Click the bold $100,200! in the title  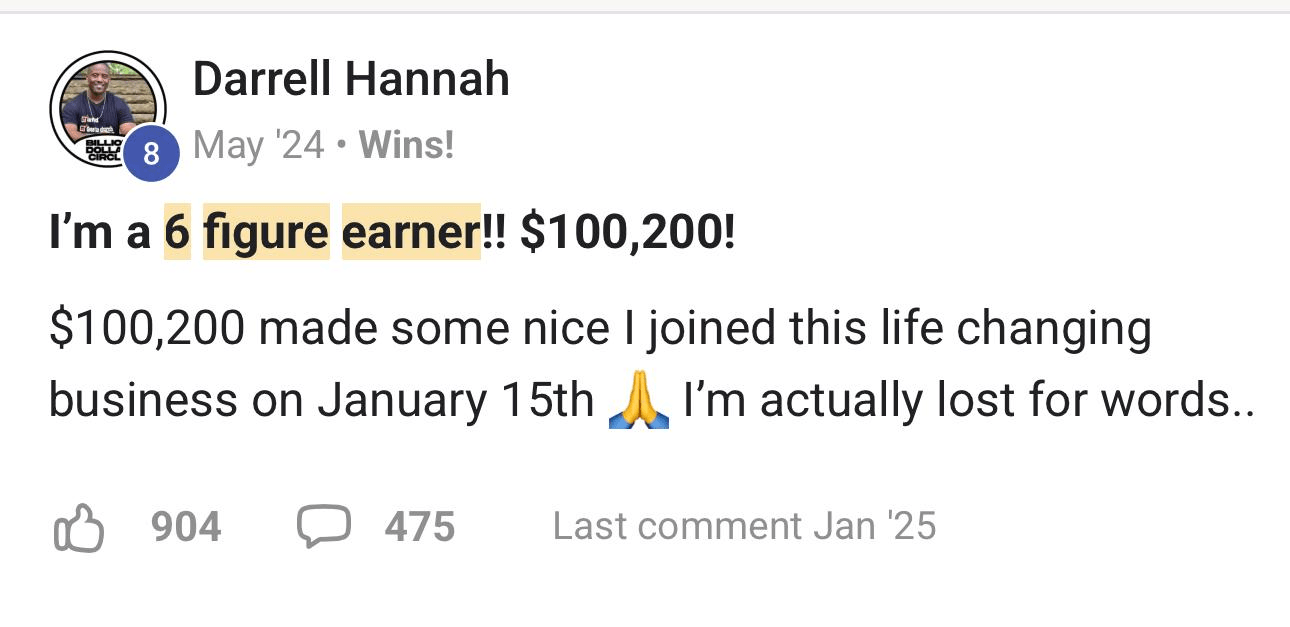[628, 233]
